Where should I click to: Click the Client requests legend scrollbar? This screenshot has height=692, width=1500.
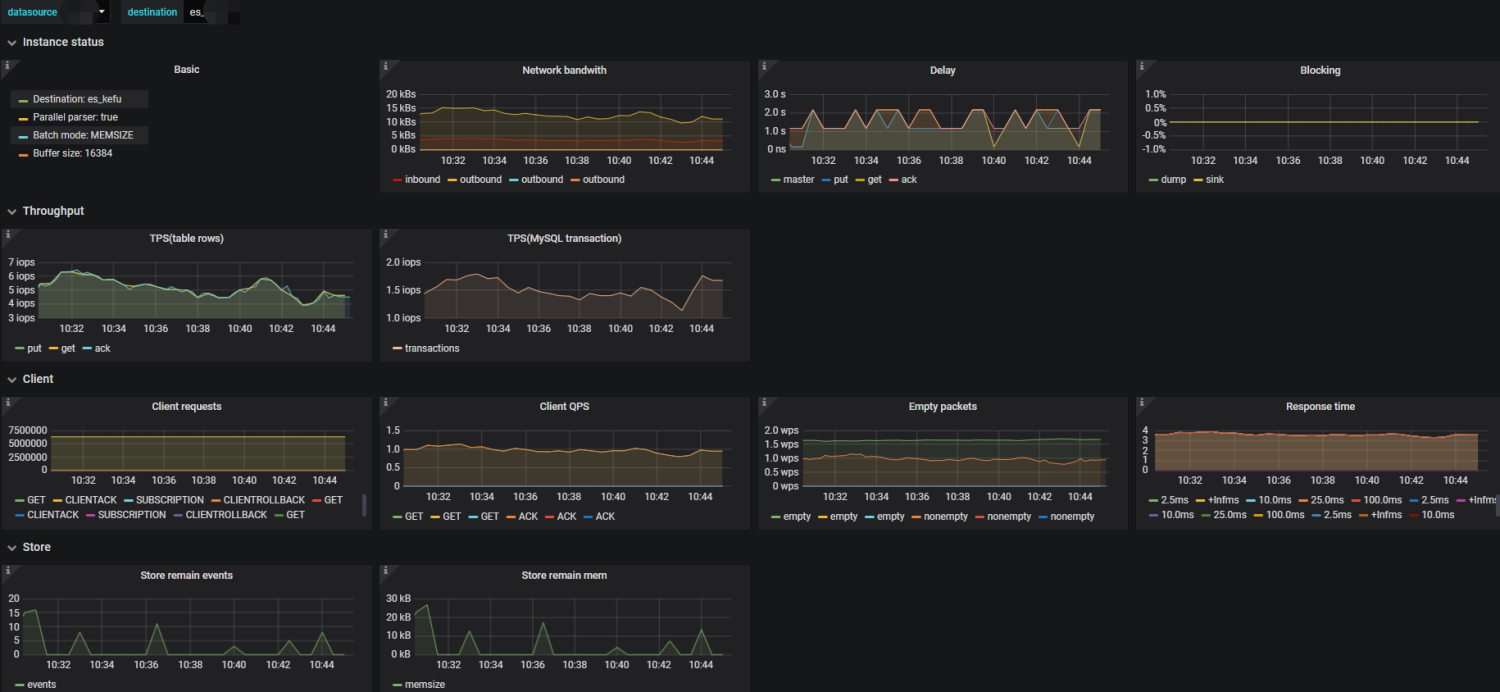364,505
